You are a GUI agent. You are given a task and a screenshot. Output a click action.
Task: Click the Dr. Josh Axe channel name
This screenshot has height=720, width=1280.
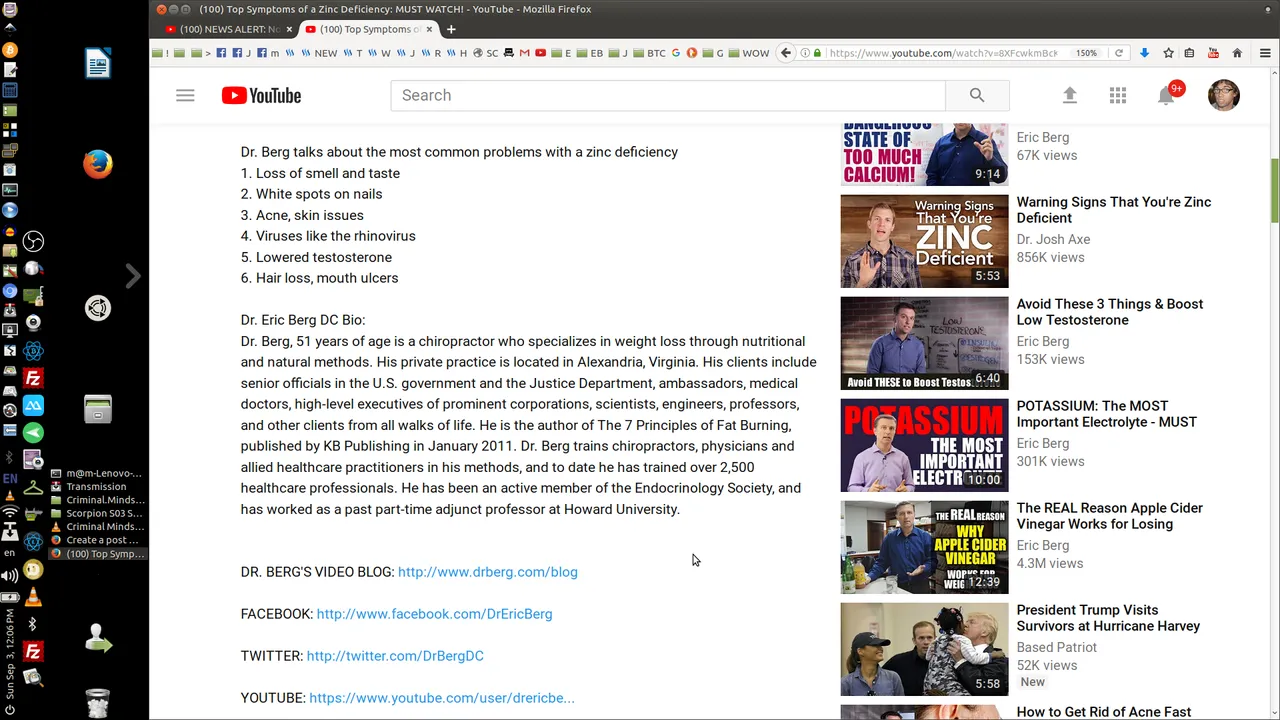click(1053, 239)
